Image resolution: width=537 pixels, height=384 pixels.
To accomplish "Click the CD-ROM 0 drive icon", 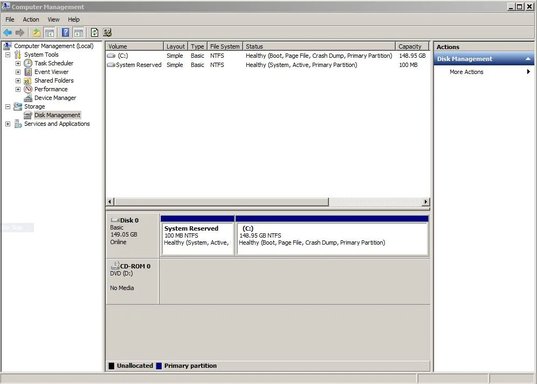I will pos(115,265).
